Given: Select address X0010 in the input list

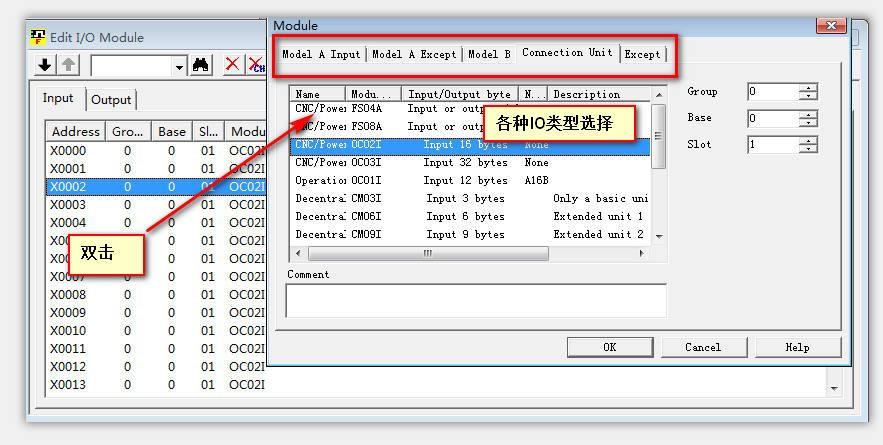Looking at the screenshot, I should point(68,331).
